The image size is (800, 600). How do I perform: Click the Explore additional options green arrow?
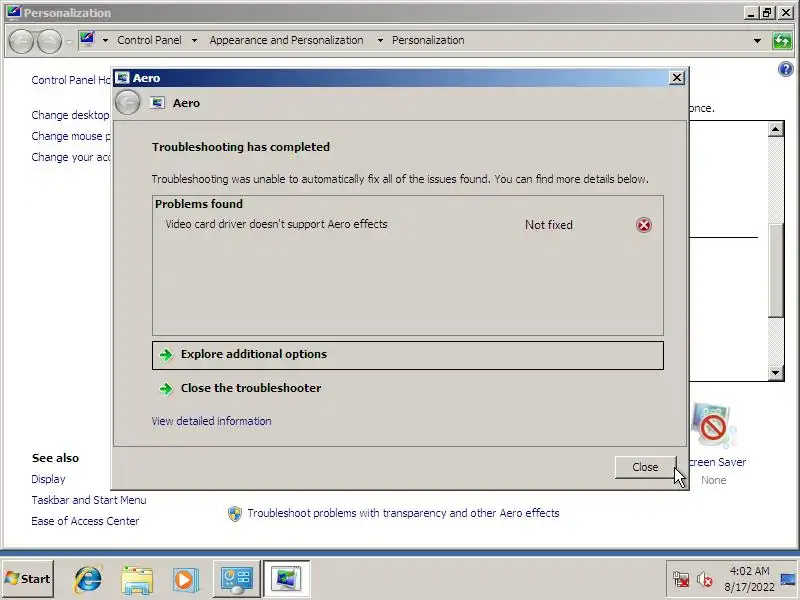pyautogui.click(x=166, y=355)
